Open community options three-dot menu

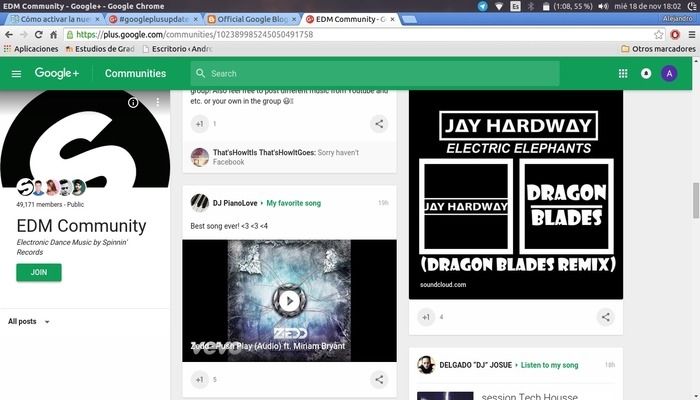pyautogui.click(x=158, y=103)
